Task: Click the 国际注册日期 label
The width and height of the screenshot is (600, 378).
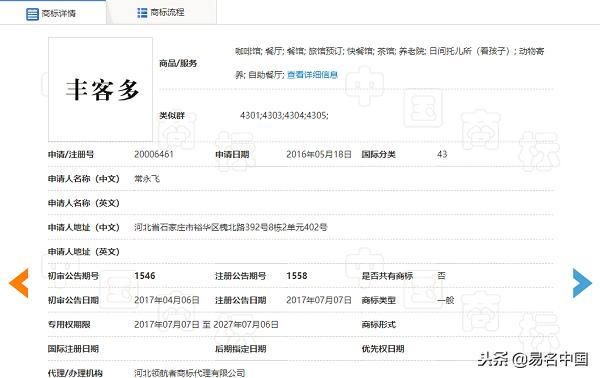Action: [x=73, y=349]
